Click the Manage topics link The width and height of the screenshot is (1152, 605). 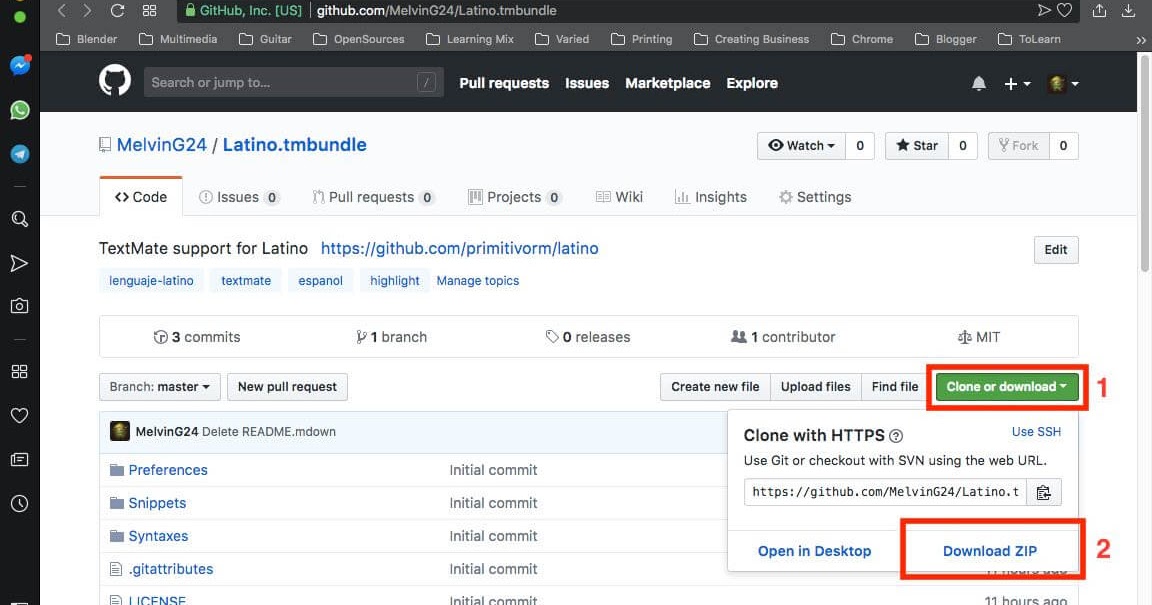tap(478, 281)
